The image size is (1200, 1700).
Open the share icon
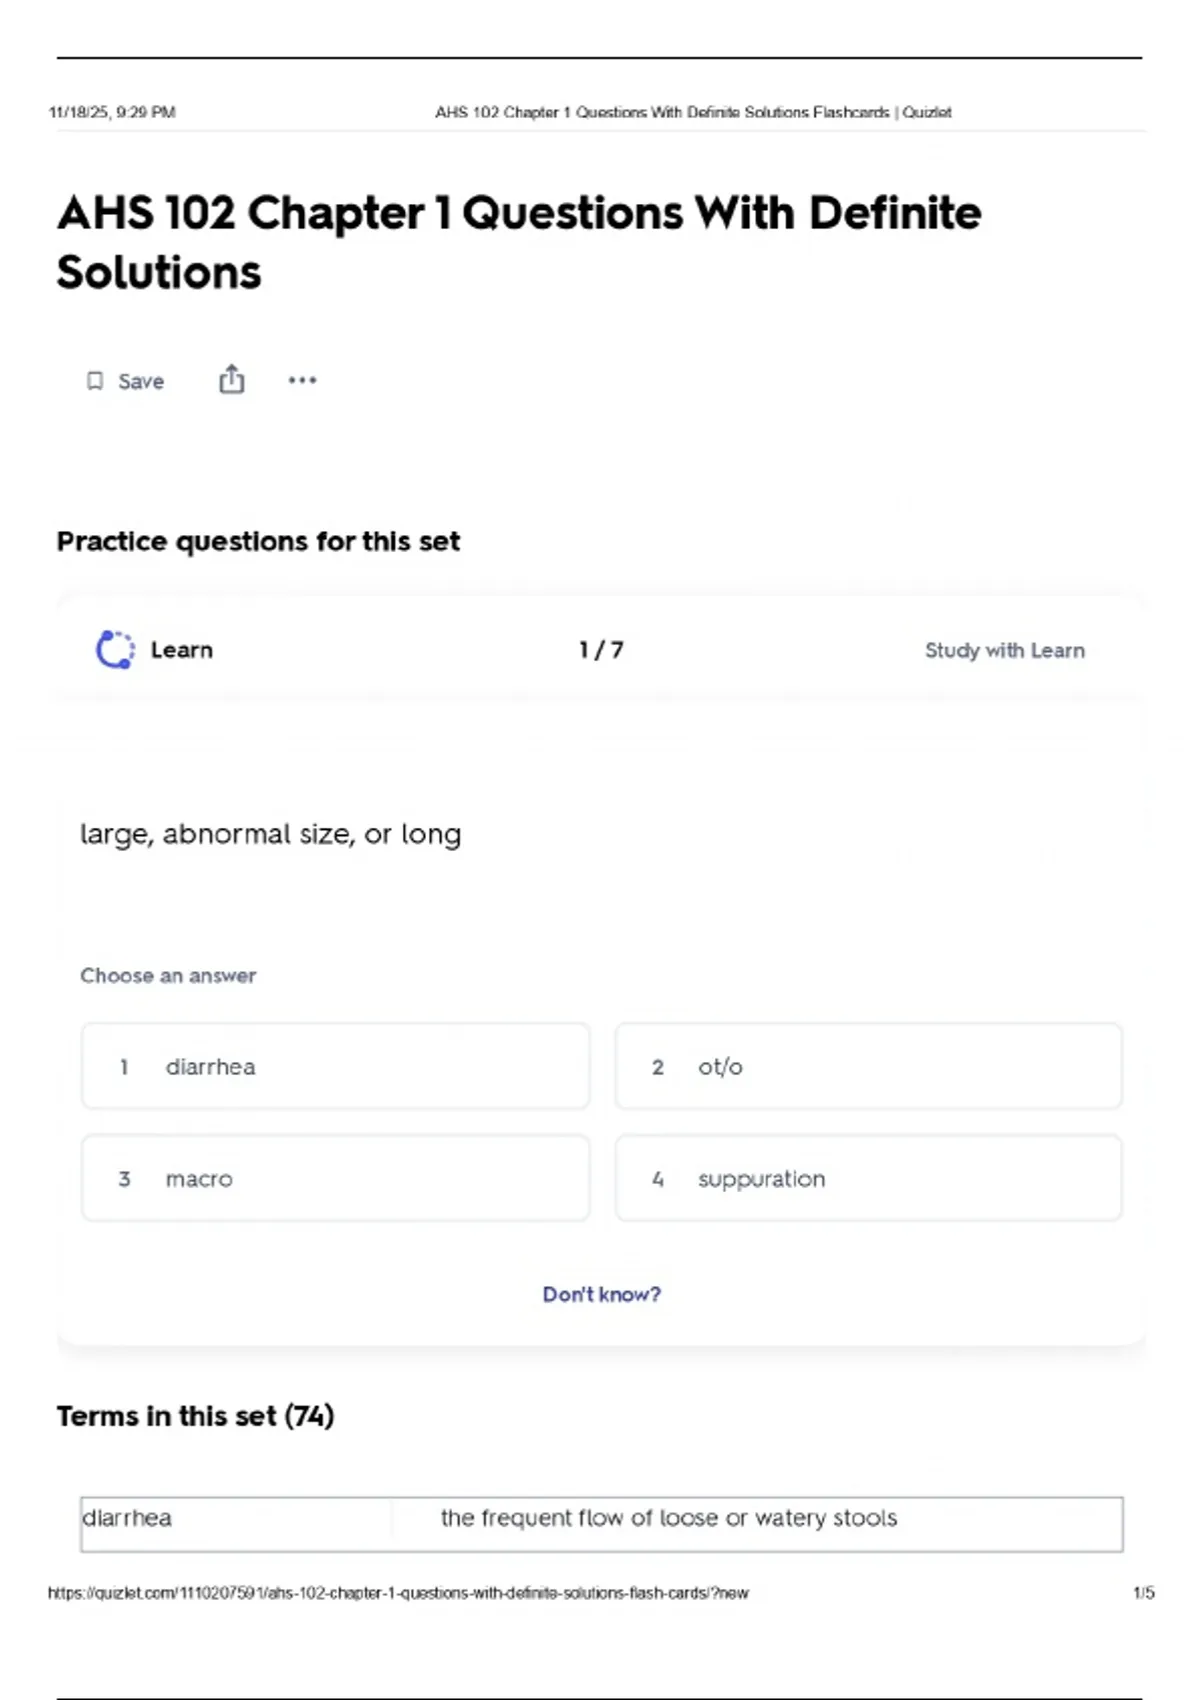click(x=231, y=380)
